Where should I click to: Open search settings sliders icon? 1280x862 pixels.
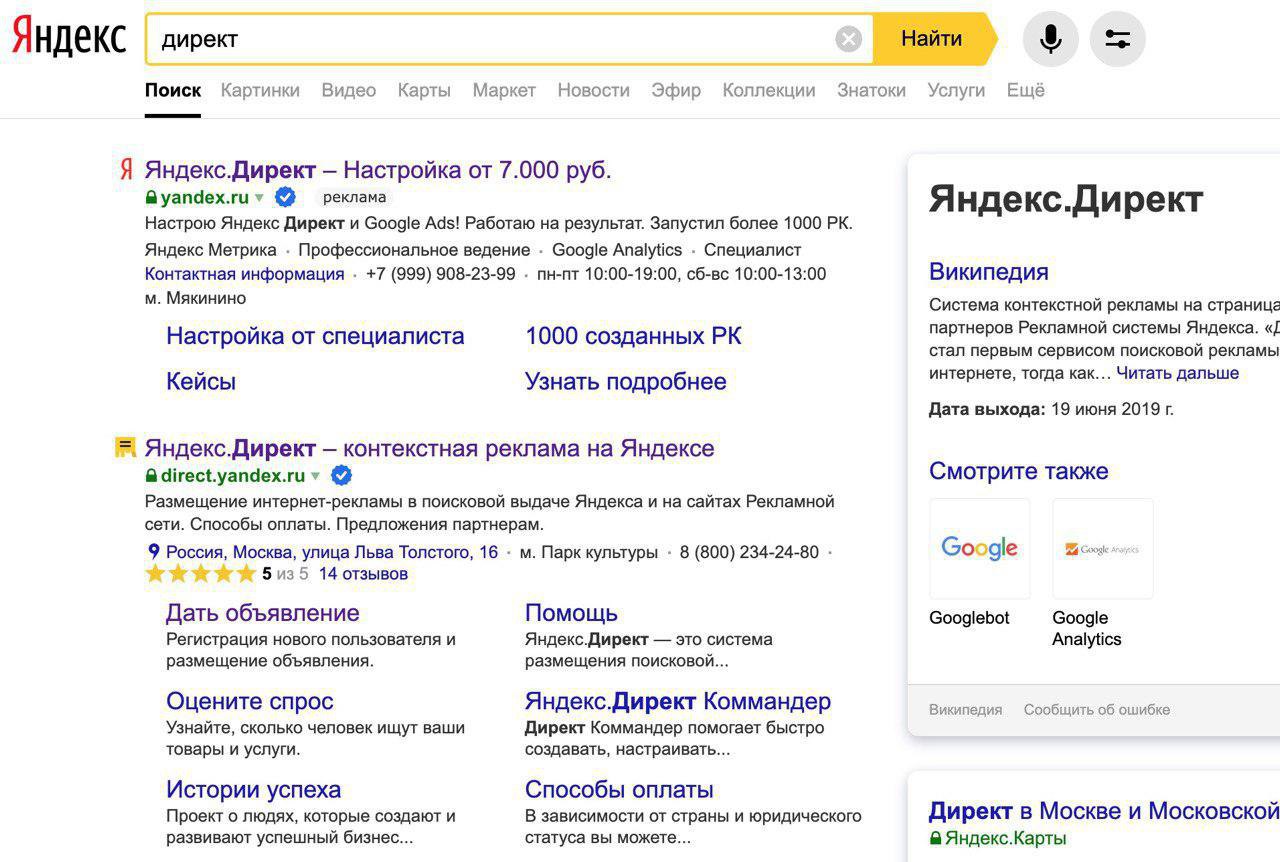(1117, 39)
